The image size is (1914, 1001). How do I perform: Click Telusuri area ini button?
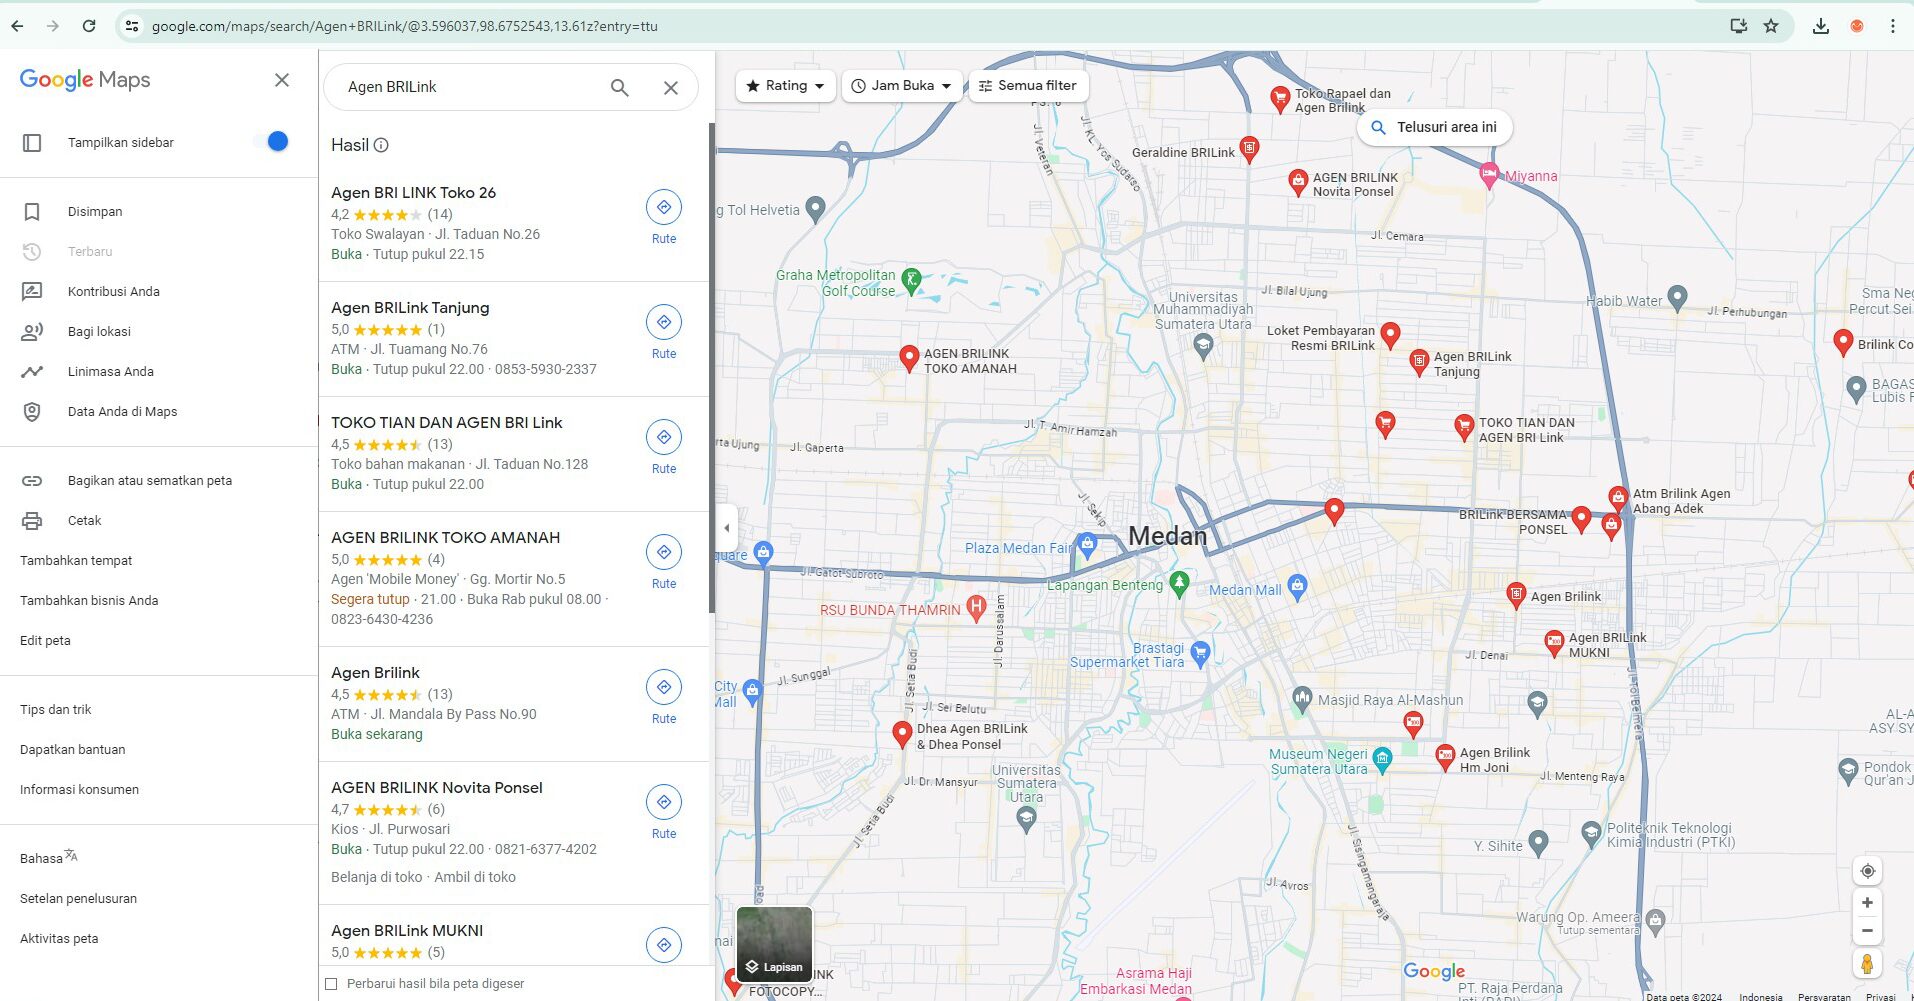tap(1434, 127)
